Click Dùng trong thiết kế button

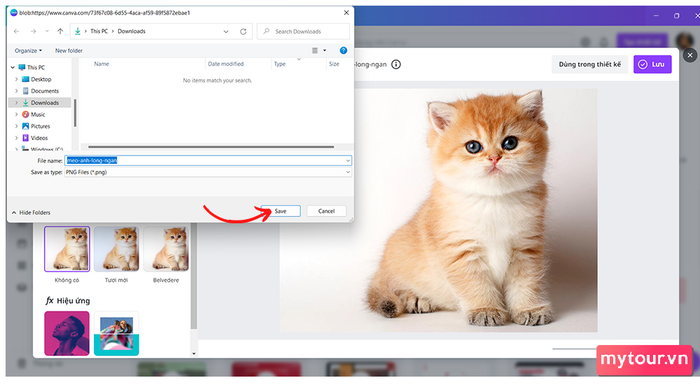click(590, 64)
